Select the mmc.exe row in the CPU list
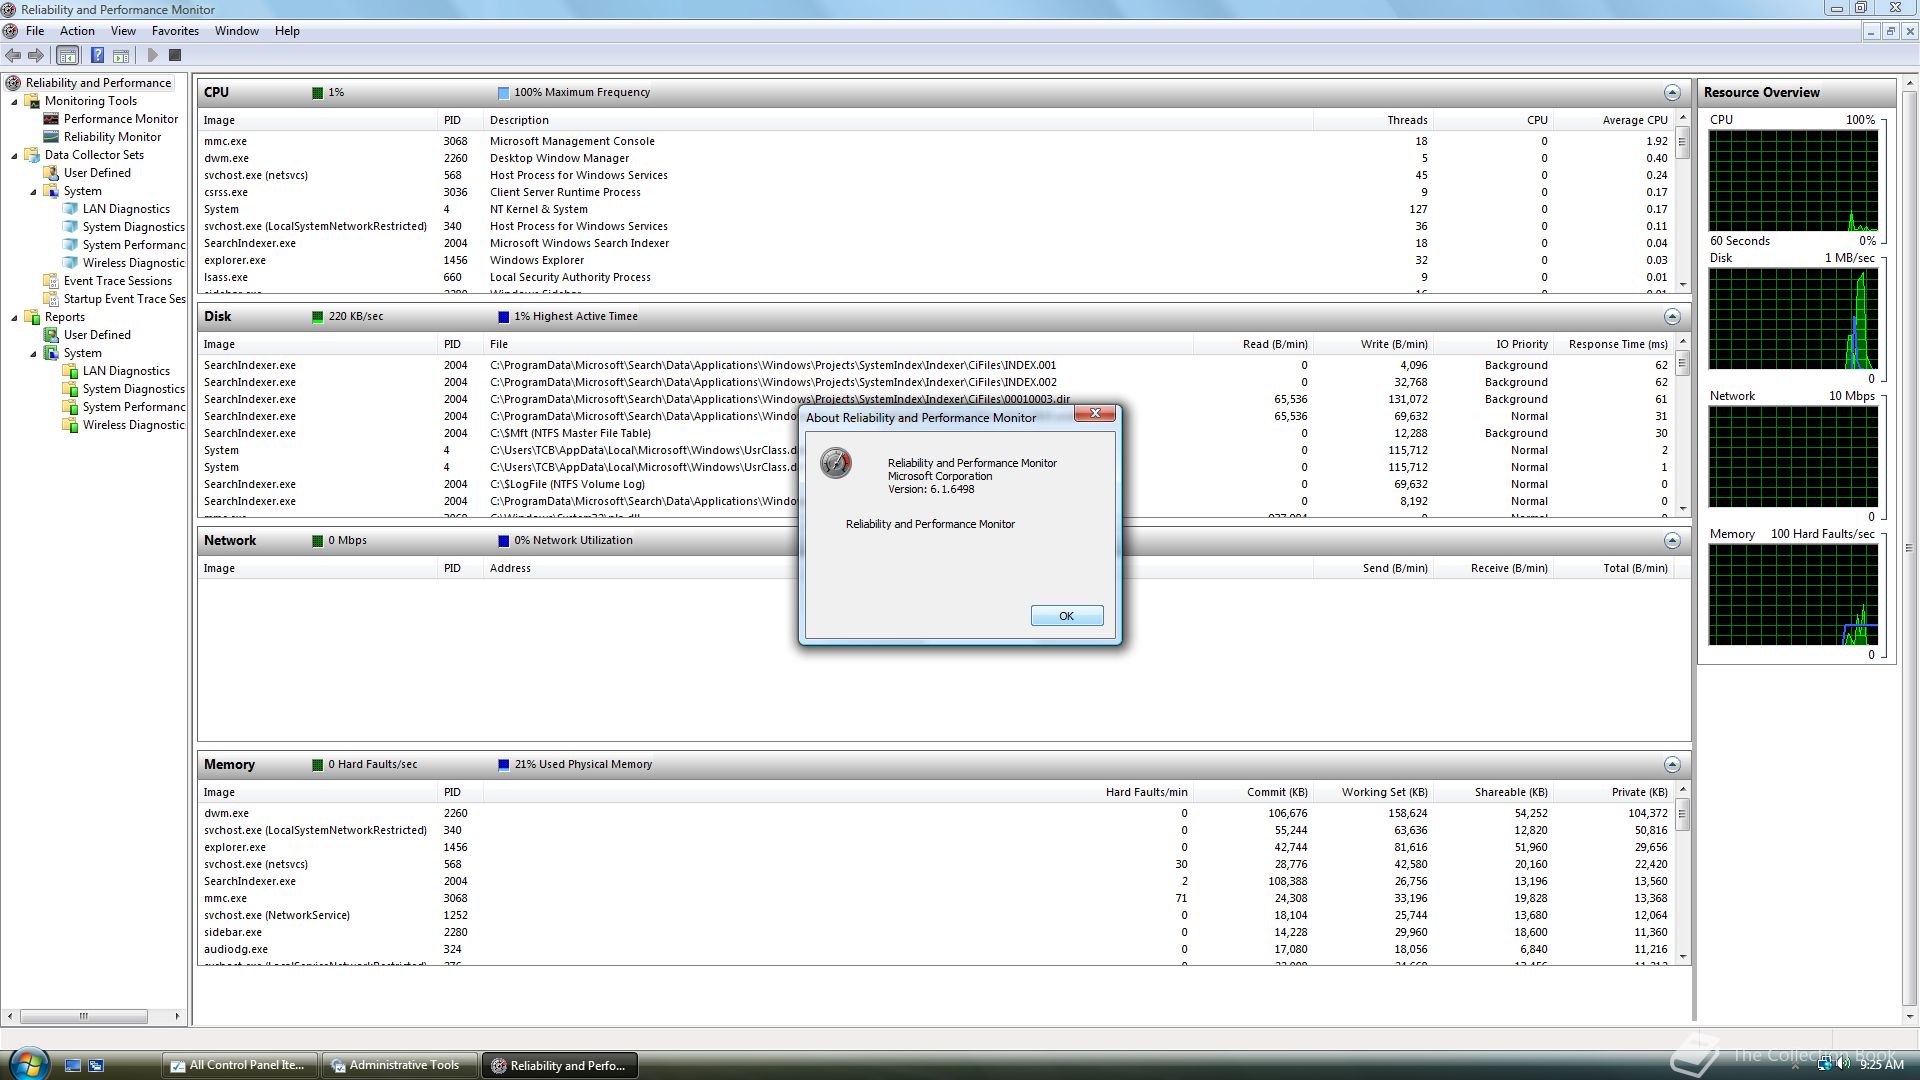Screen dimensions: 1920x1080 938,141
